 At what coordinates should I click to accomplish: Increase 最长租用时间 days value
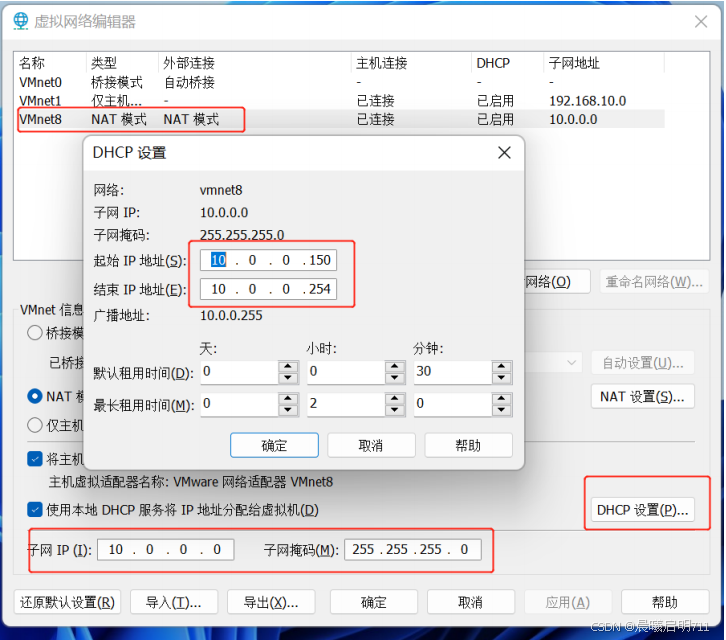tap(288, 399)
